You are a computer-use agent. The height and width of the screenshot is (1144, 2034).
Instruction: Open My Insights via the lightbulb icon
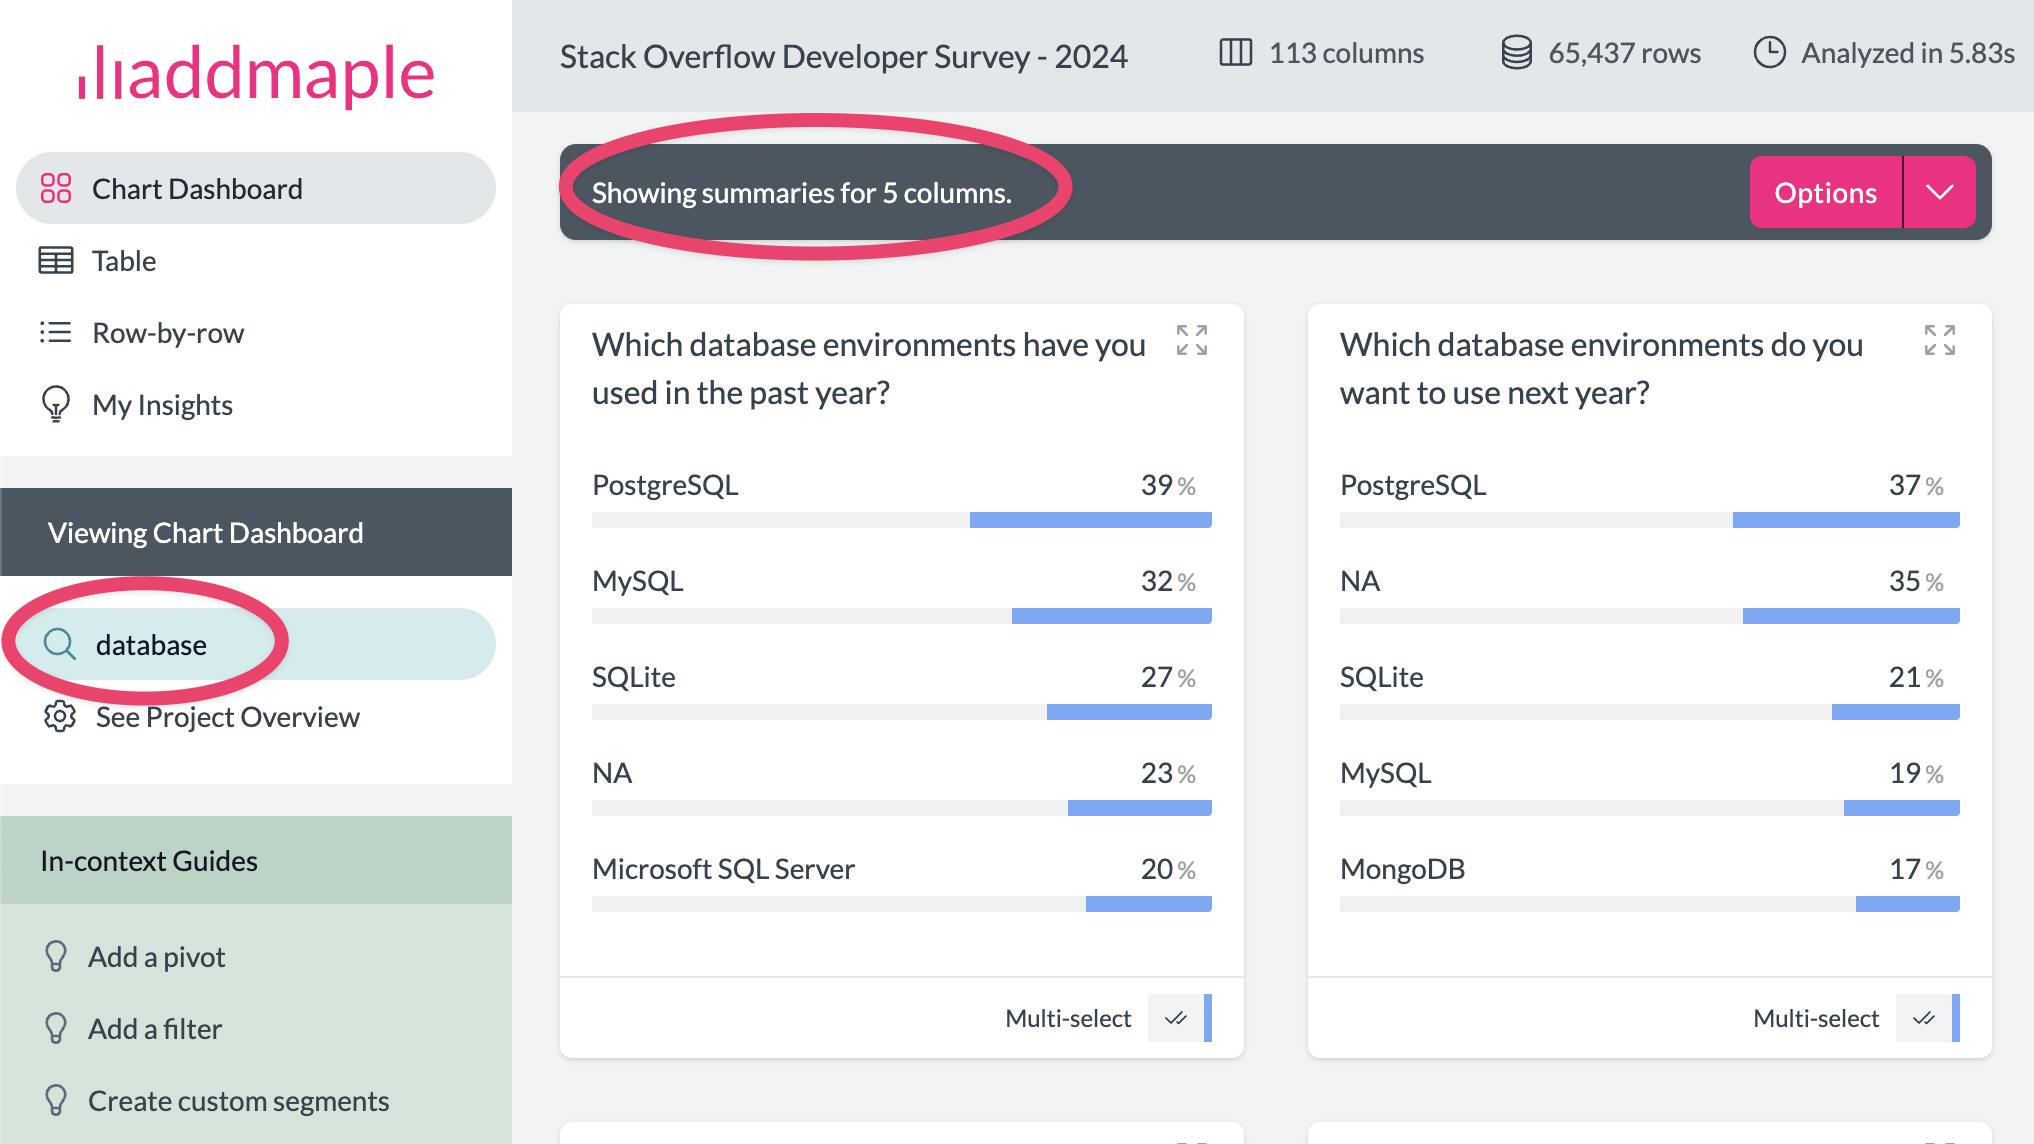56,404
